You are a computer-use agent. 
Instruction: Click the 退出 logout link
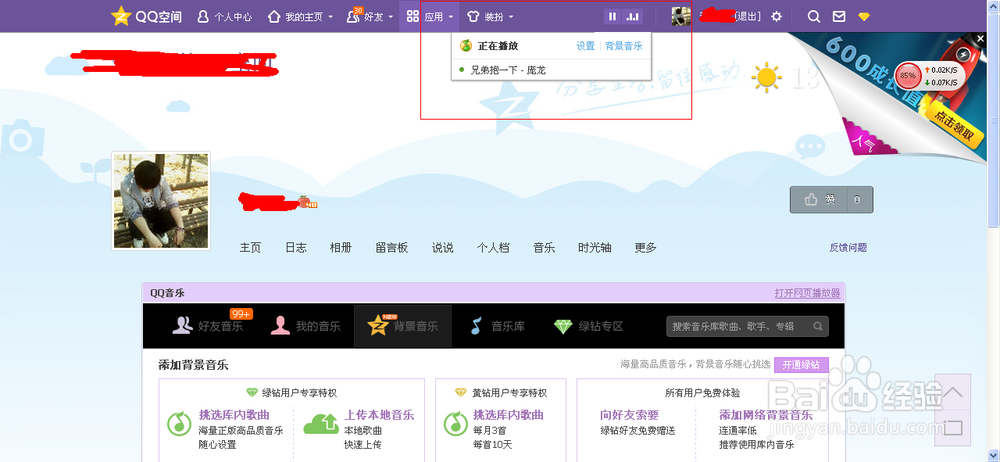(747, 17)
